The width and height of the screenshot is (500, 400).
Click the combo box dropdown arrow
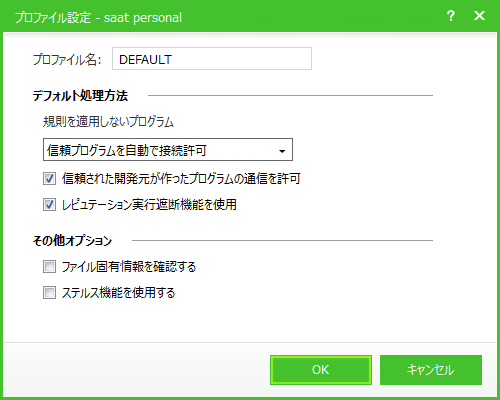click(x=282, y=151)
